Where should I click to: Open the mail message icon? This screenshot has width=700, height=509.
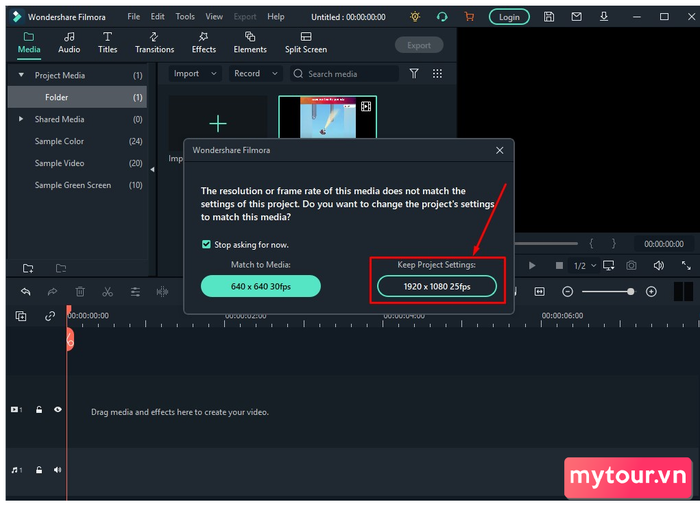point(576,17)
